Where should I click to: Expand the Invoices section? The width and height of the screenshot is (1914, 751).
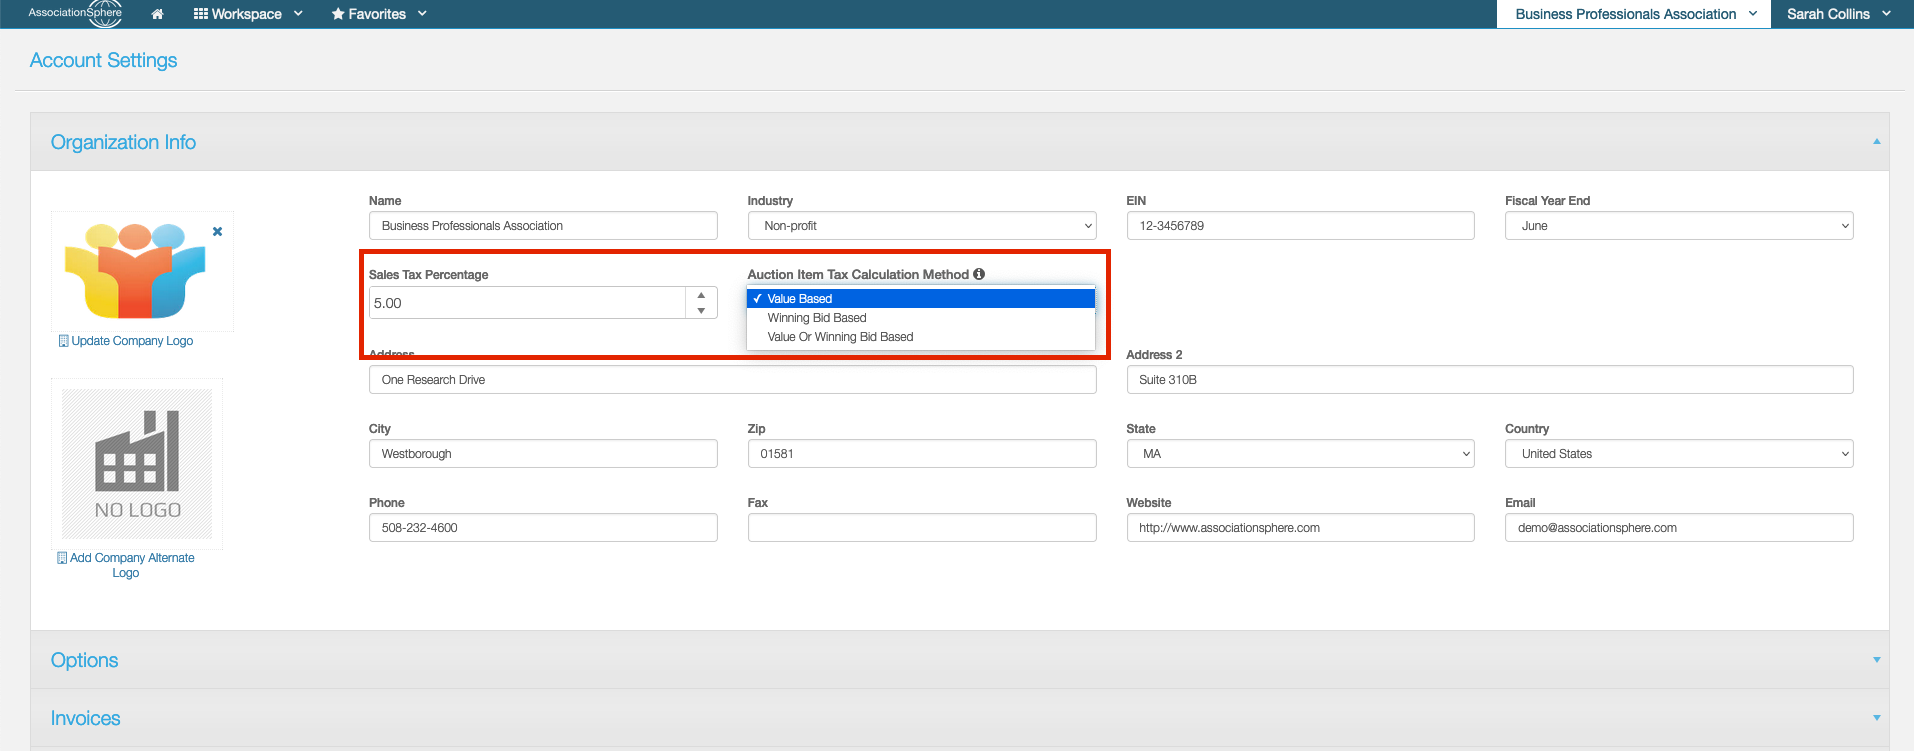[1876, 718]
